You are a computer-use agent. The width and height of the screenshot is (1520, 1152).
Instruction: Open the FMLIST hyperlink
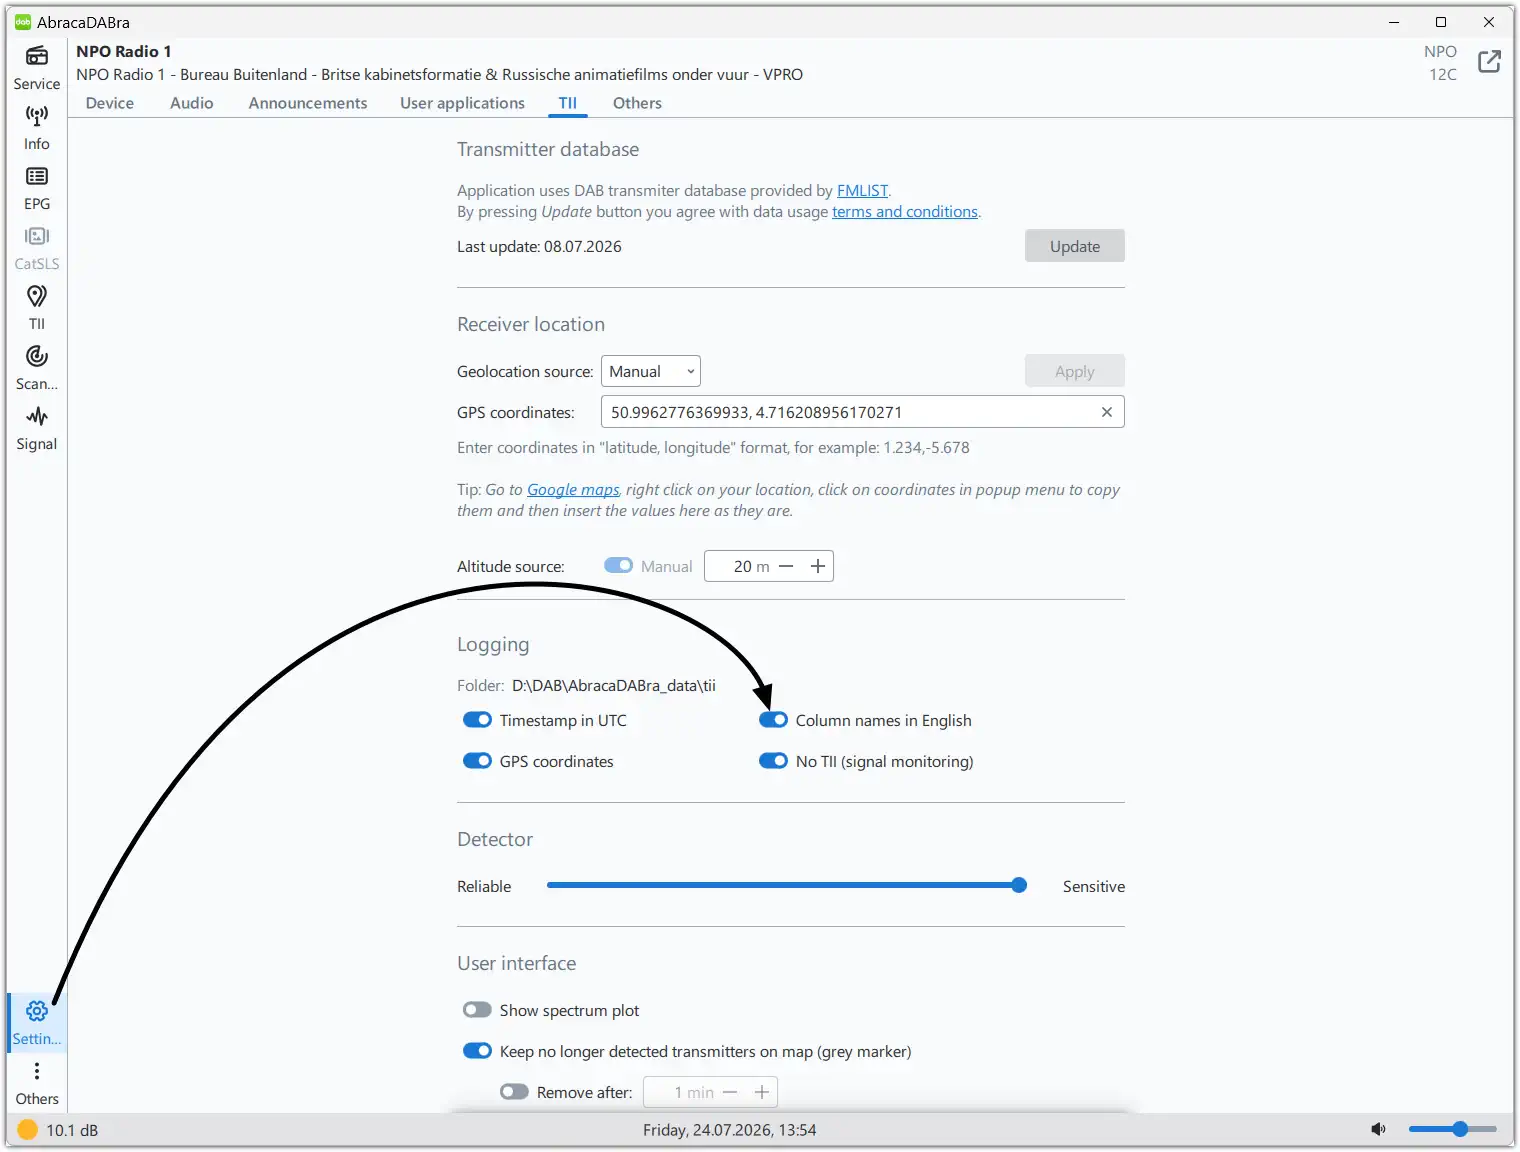click(x=862, y=190)
